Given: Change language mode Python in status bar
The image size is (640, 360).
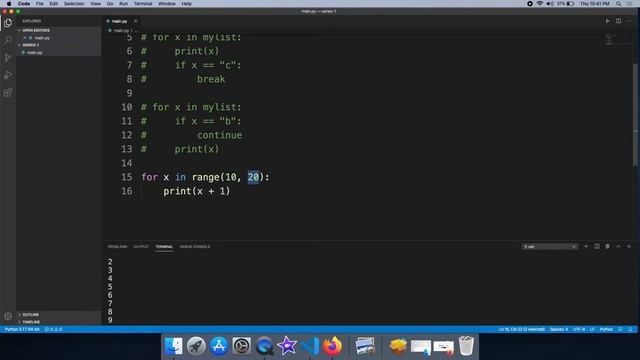Looking at the screenshot, I should [x=606, y=329].
